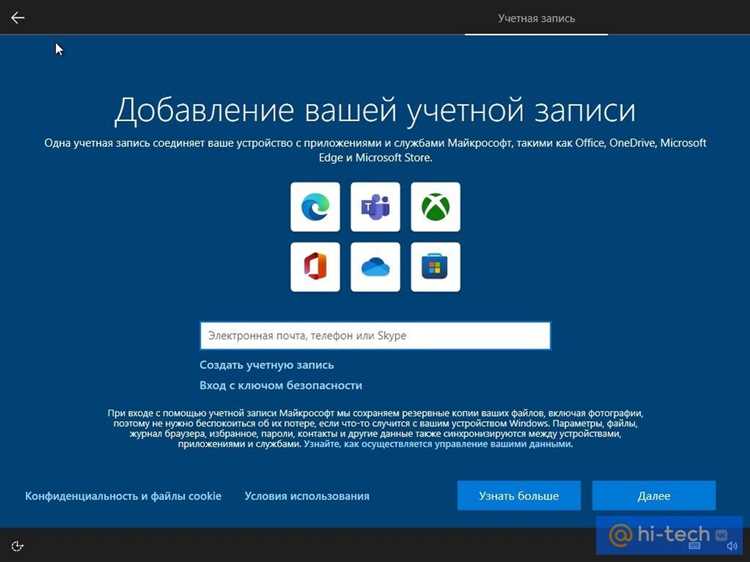Focus the Электронная почта, телефон или Skype field
750x562 pixels.
[x=375, y=336]
